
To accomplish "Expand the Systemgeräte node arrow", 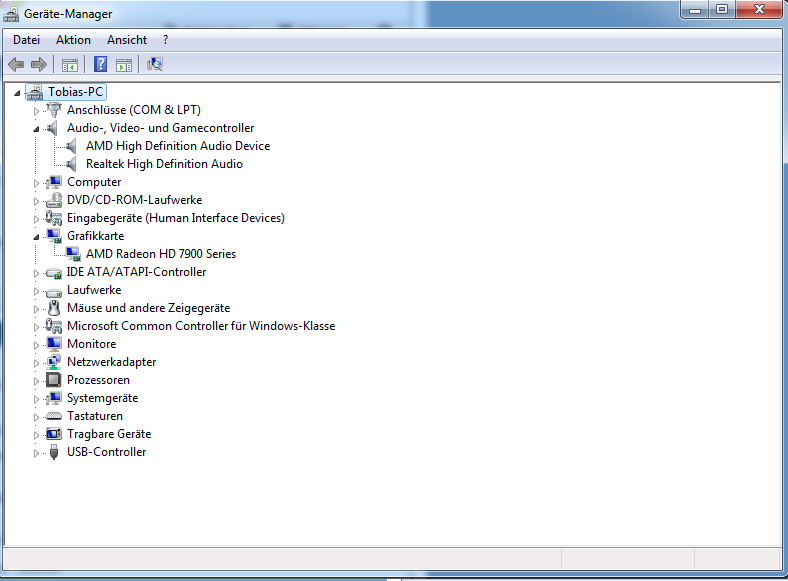I will (x=36, y=400).
